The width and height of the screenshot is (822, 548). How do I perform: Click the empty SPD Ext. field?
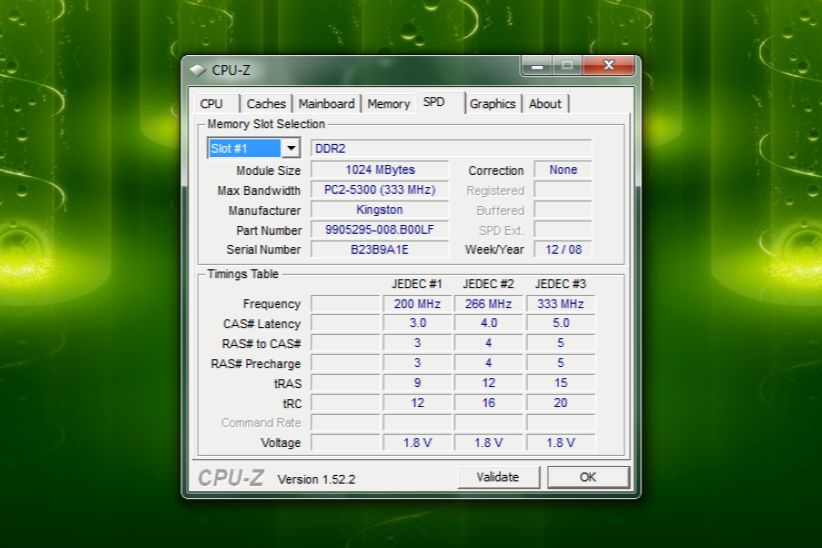(563, 230)
